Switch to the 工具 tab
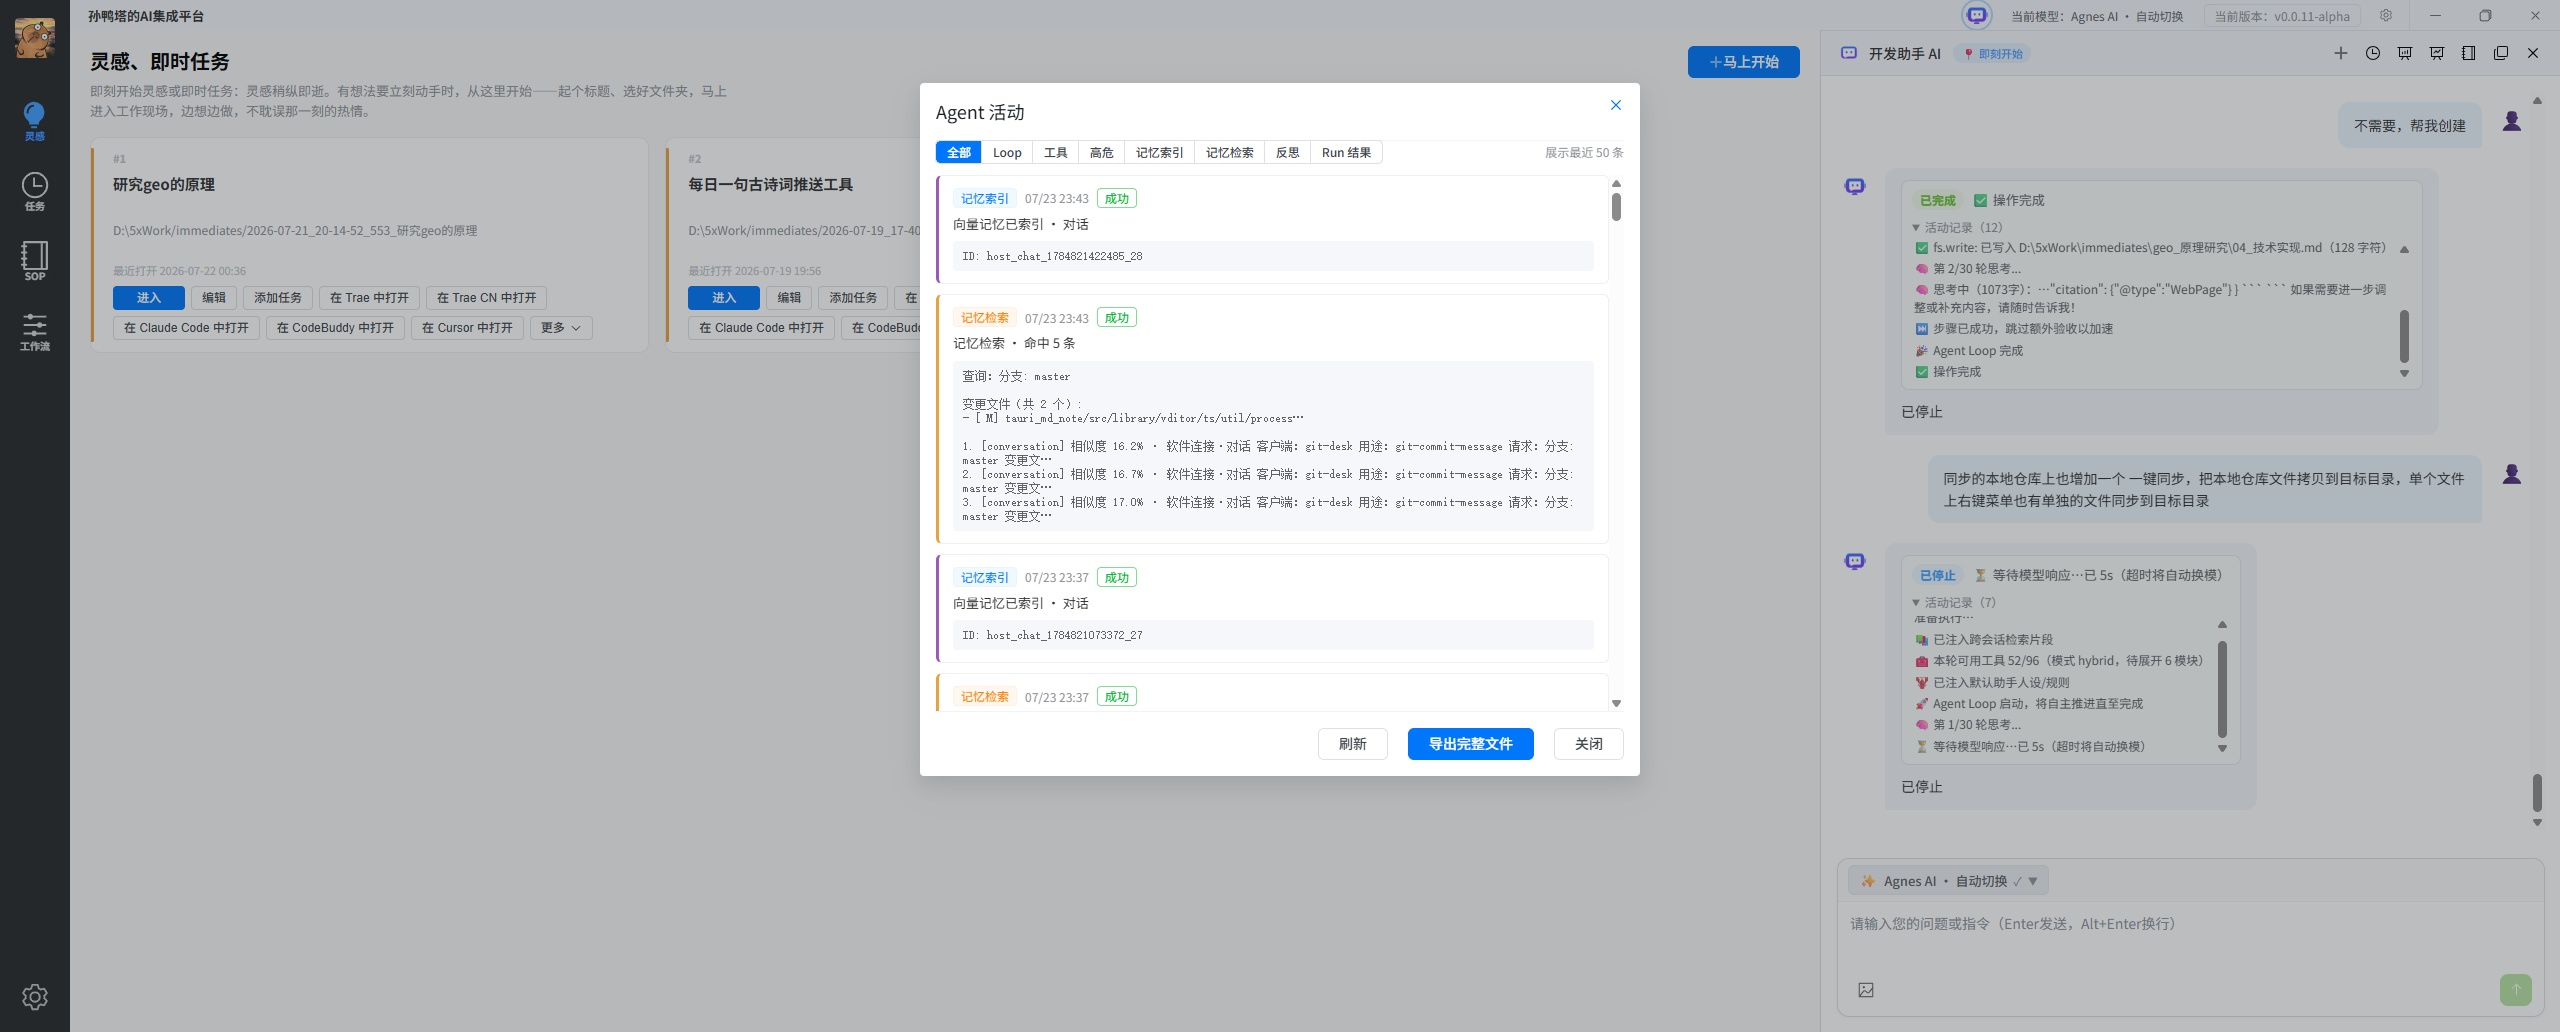This screenshot has height=1032, width=2560. click(1056, 153)
